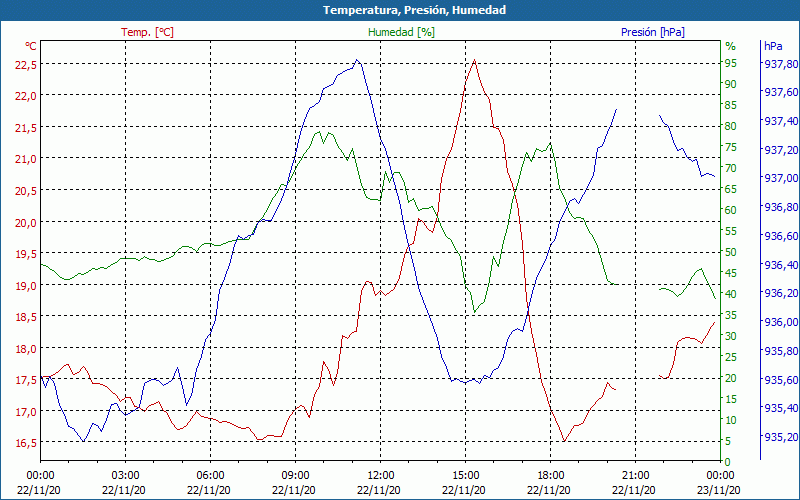The image size is (800, 500).
Task: Click the blue 'hPa' axis unit label
Action: [773, 46]
